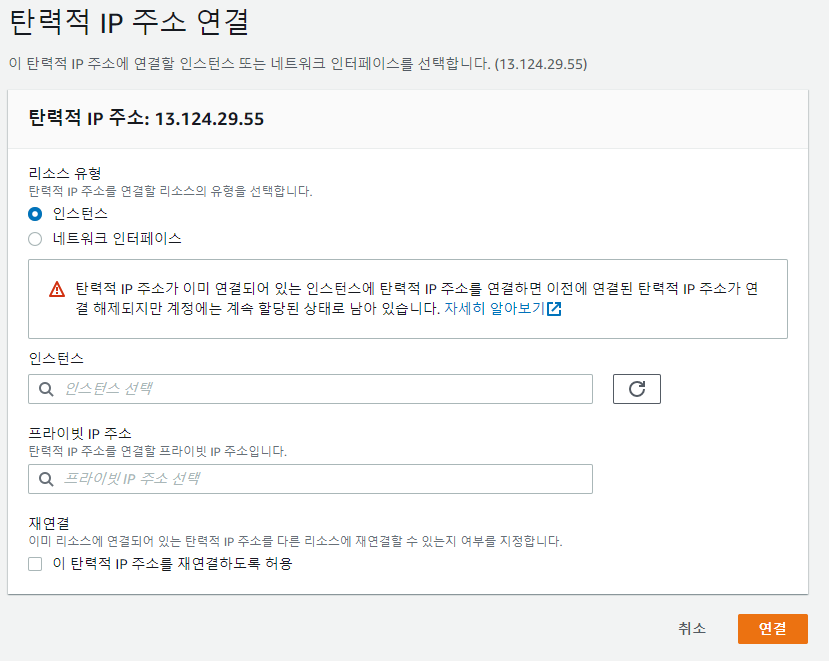Click the 취소 button

[692, 629]
